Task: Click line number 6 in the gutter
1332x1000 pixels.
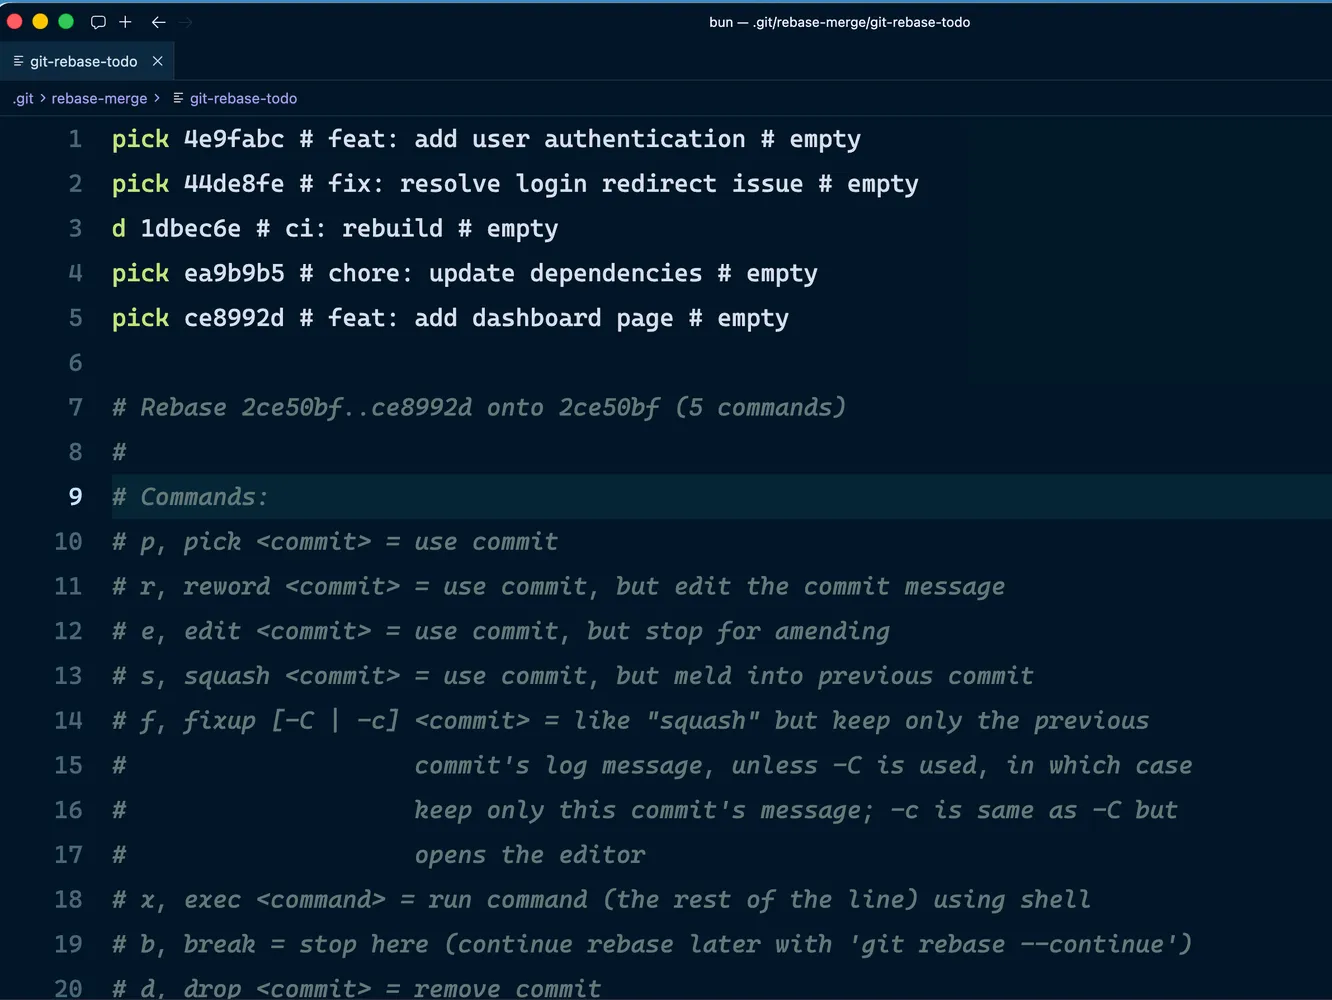Action: (x=75, y=363)
